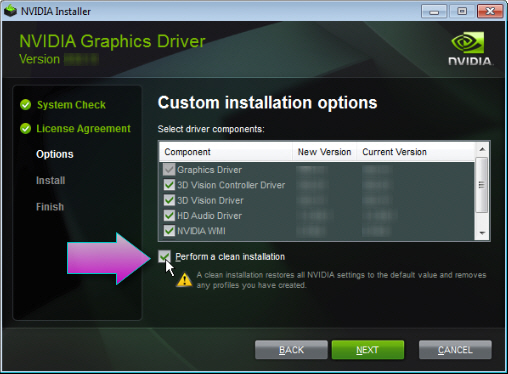Click the New Version column header
508x374 pixels.
[324, 152]
